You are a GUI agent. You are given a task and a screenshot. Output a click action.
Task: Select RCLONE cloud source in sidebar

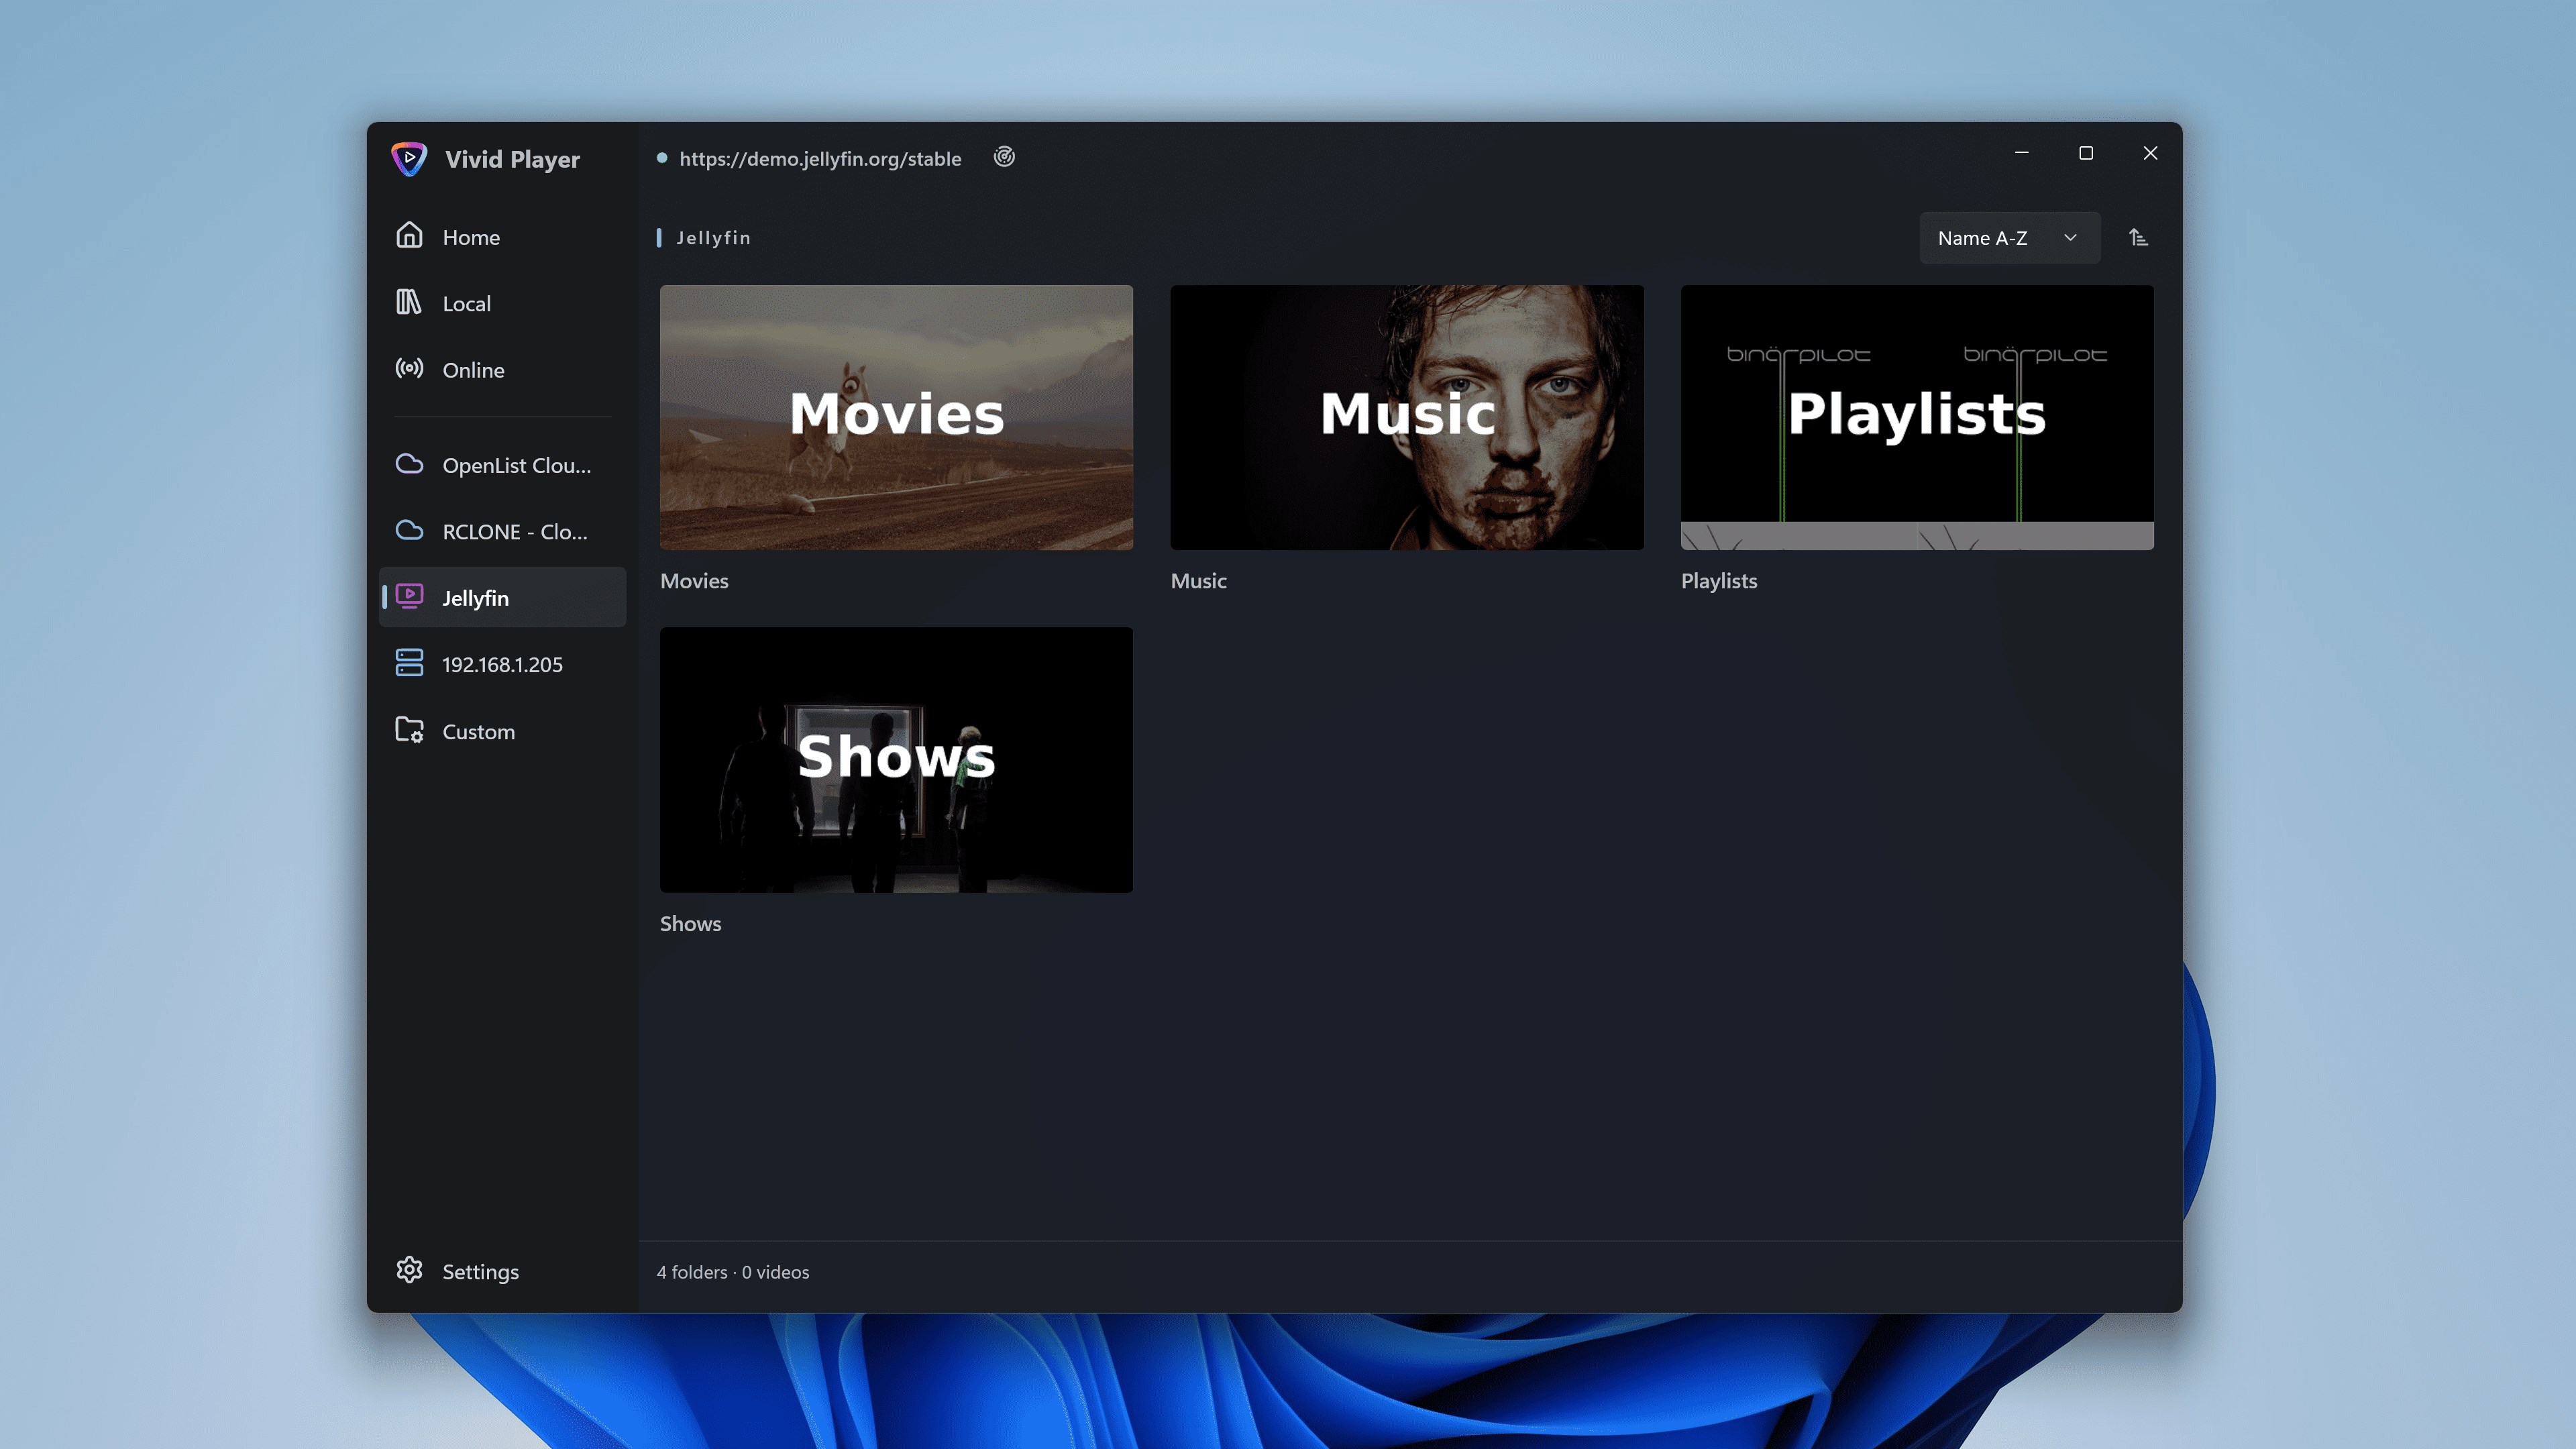click(503, 532)
